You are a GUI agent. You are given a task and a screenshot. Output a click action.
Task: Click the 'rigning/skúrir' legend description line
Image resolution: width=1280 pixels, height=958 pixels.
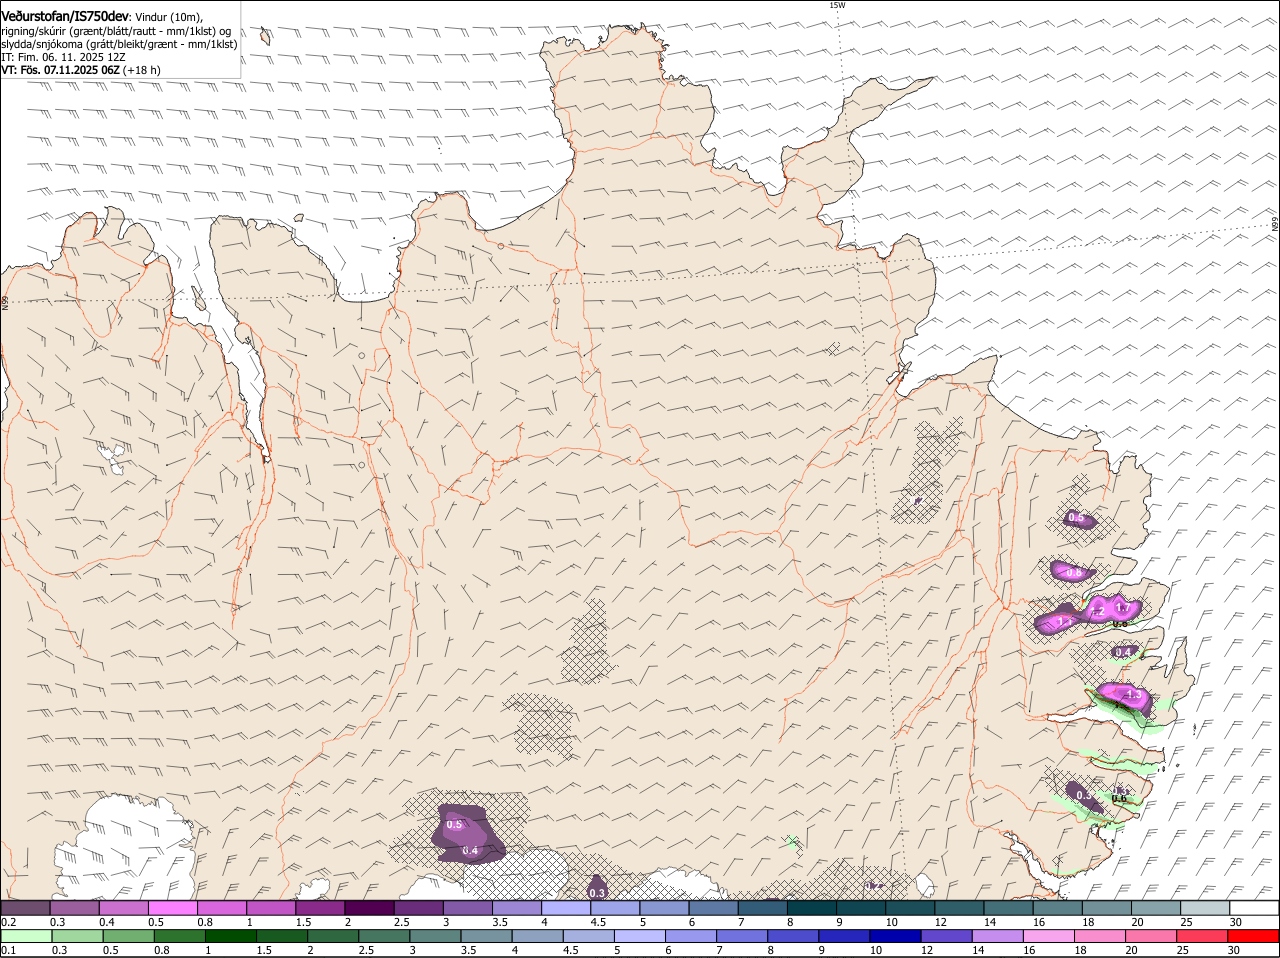pyautogui.click(x=116, y=31)
